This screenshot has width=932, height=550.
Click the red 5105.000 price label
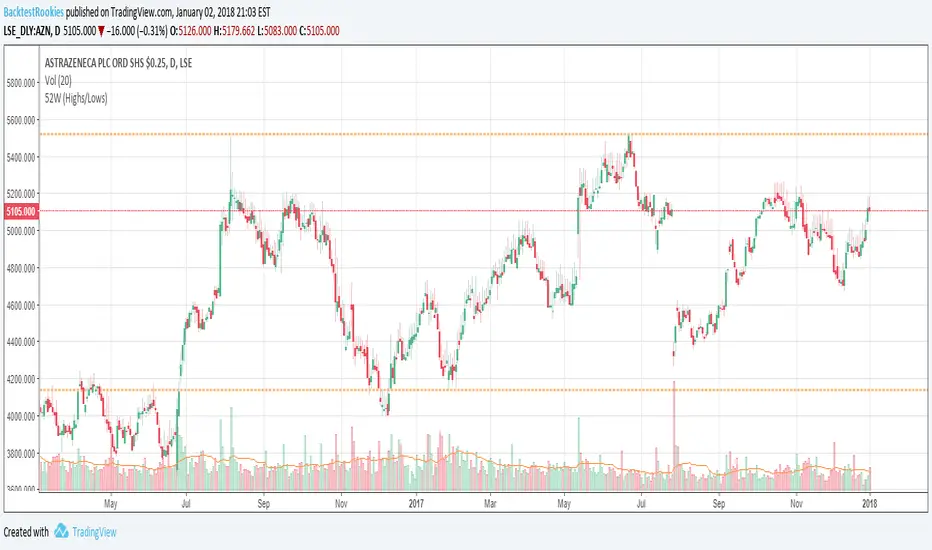pos(21,211)
